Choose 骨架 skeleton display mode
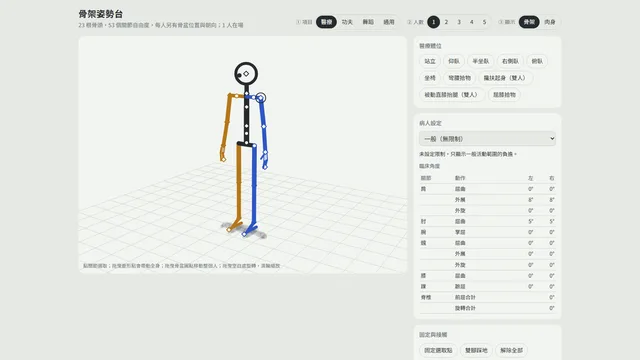The width and height of the screenshot is (640, 360). click(x=529, y=22)
